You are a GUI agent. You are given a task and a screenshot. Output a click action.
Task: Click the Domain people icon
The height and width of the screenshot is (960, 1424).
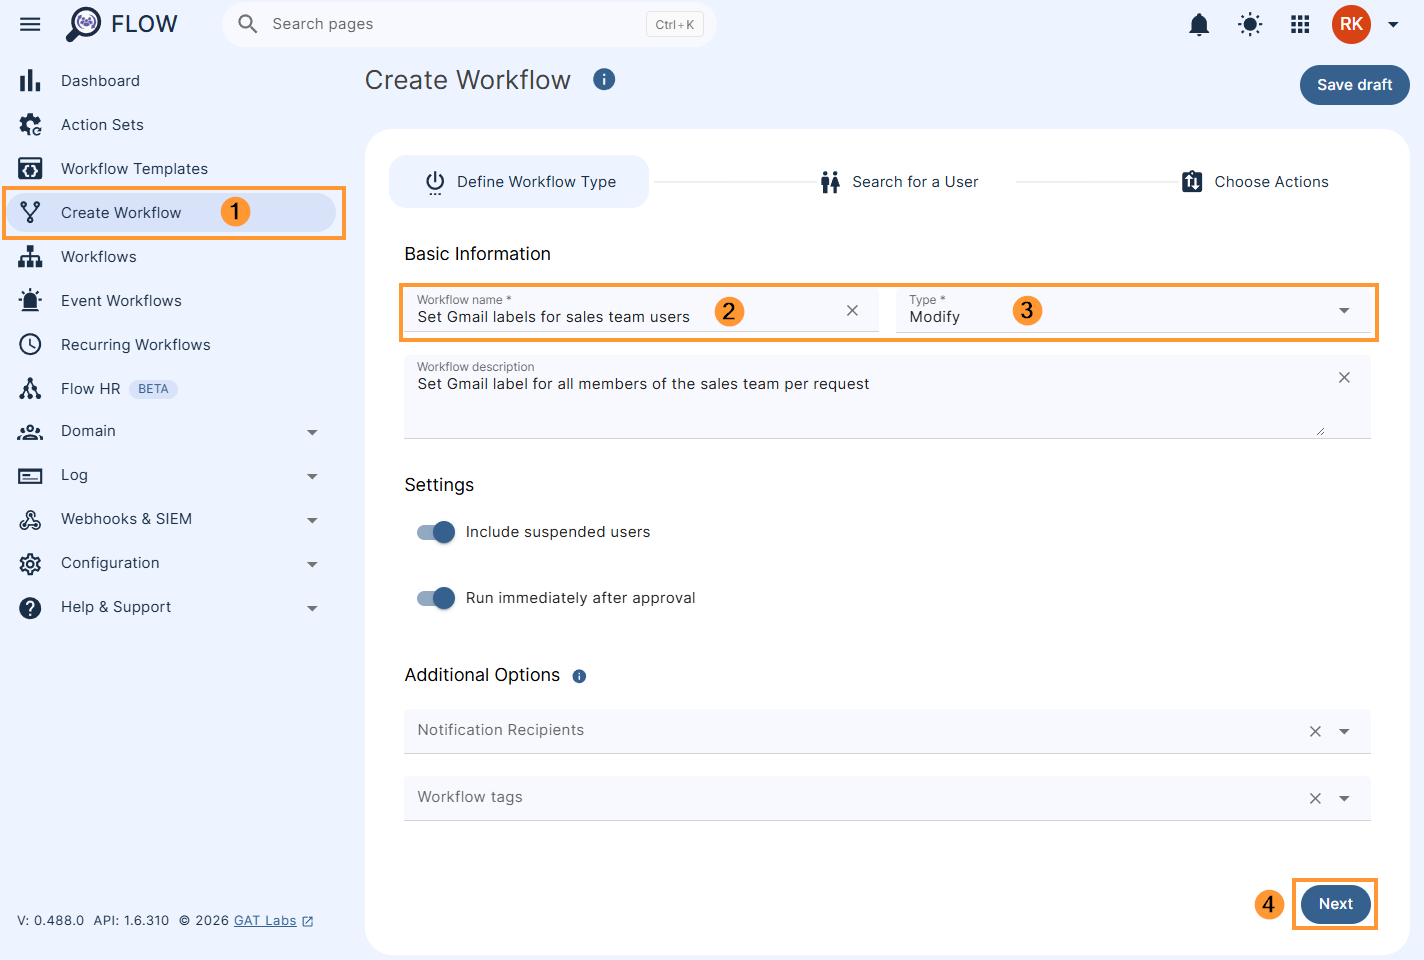tap(30, 432)
